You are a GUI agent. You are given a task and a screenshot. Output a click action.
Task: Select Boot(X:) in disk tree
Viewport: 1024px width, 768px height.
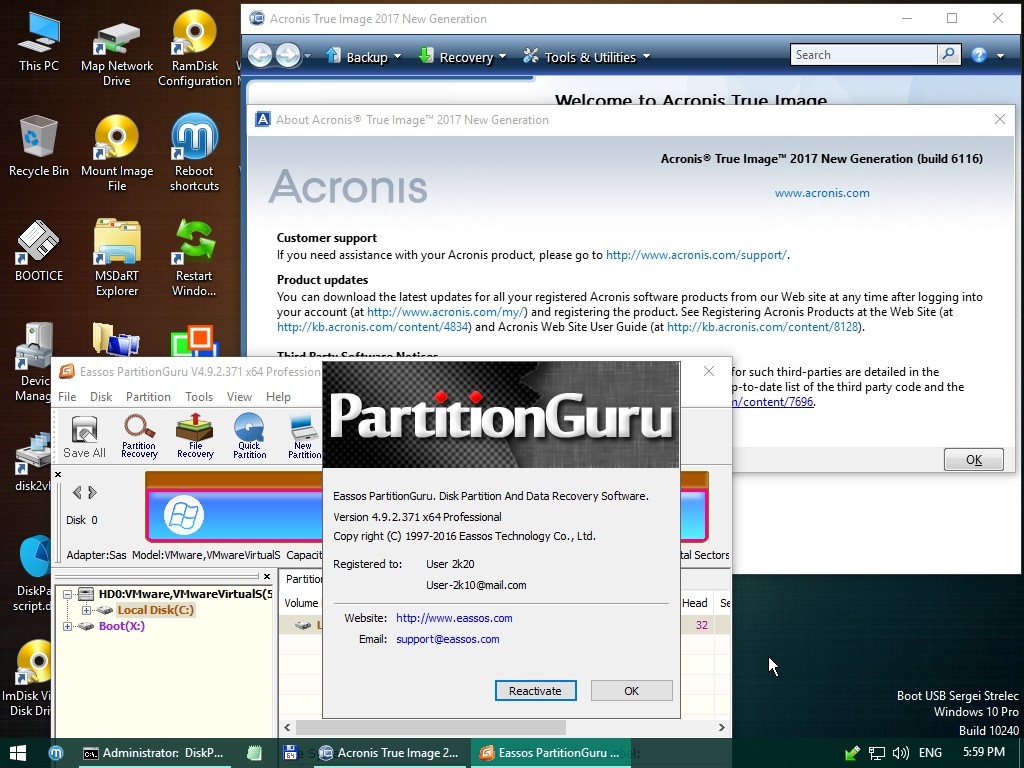pos(121,626)
